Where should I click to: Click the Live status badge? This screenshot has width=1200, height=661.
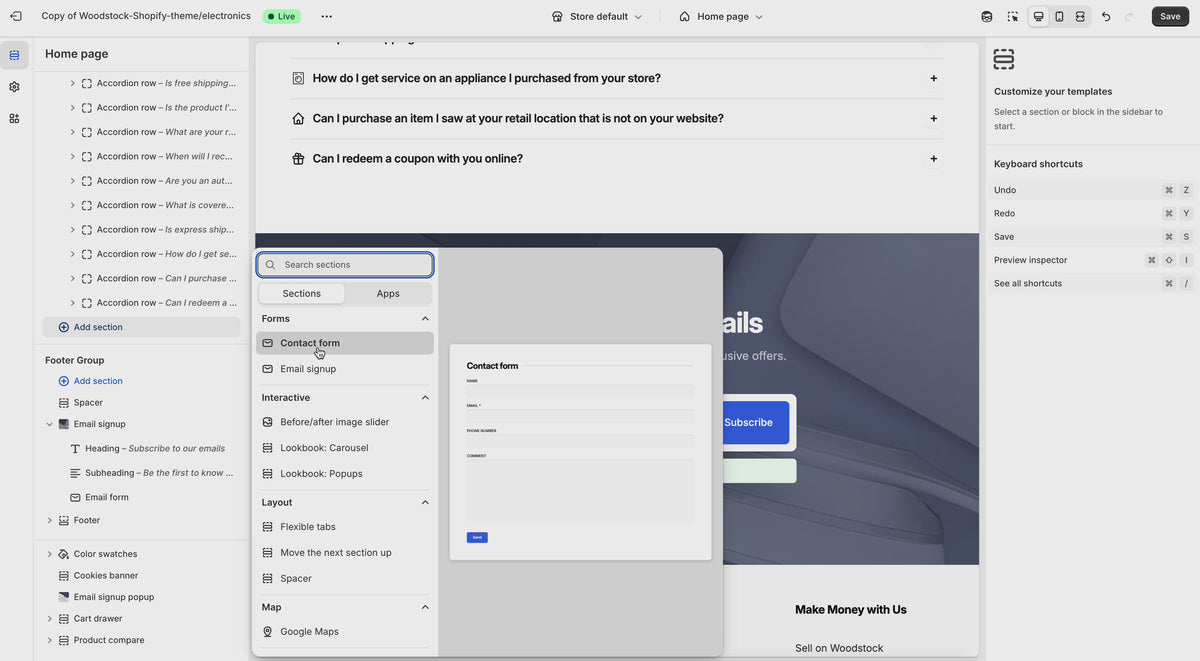[x=281, y=16]
